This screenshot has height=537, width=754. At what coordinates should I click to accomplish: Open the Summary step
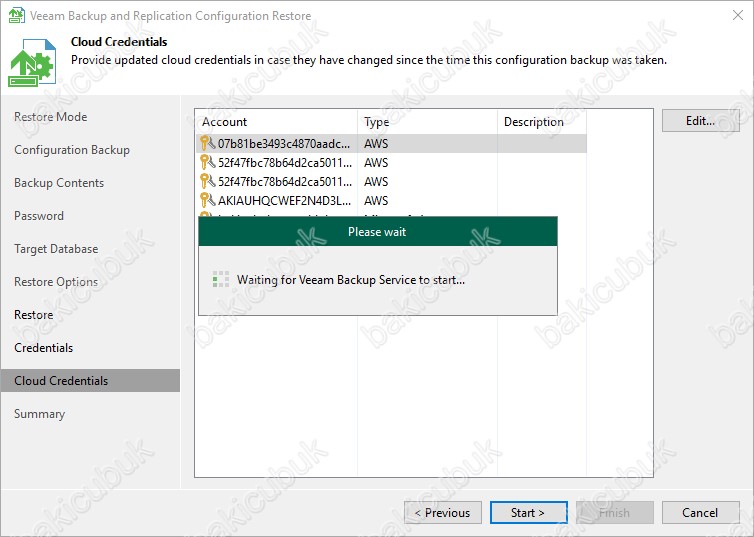pos(39,414)
